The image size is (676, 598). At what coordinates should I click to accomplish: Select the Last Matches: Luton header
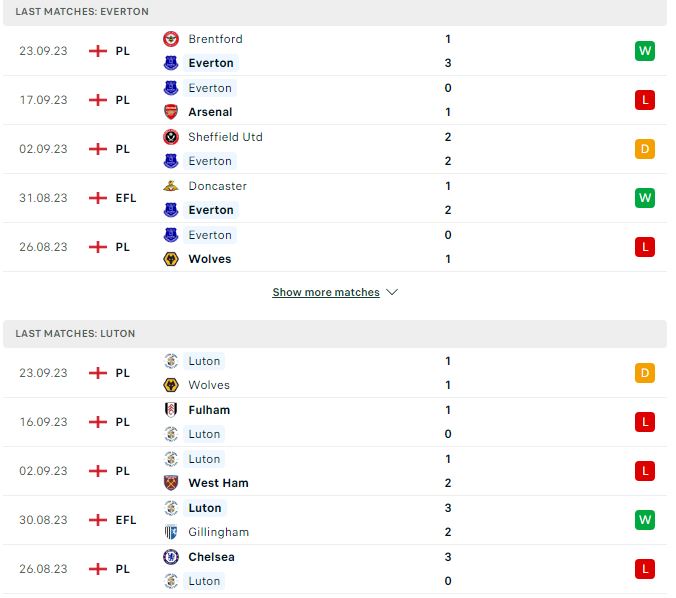[x=335, y=334]
